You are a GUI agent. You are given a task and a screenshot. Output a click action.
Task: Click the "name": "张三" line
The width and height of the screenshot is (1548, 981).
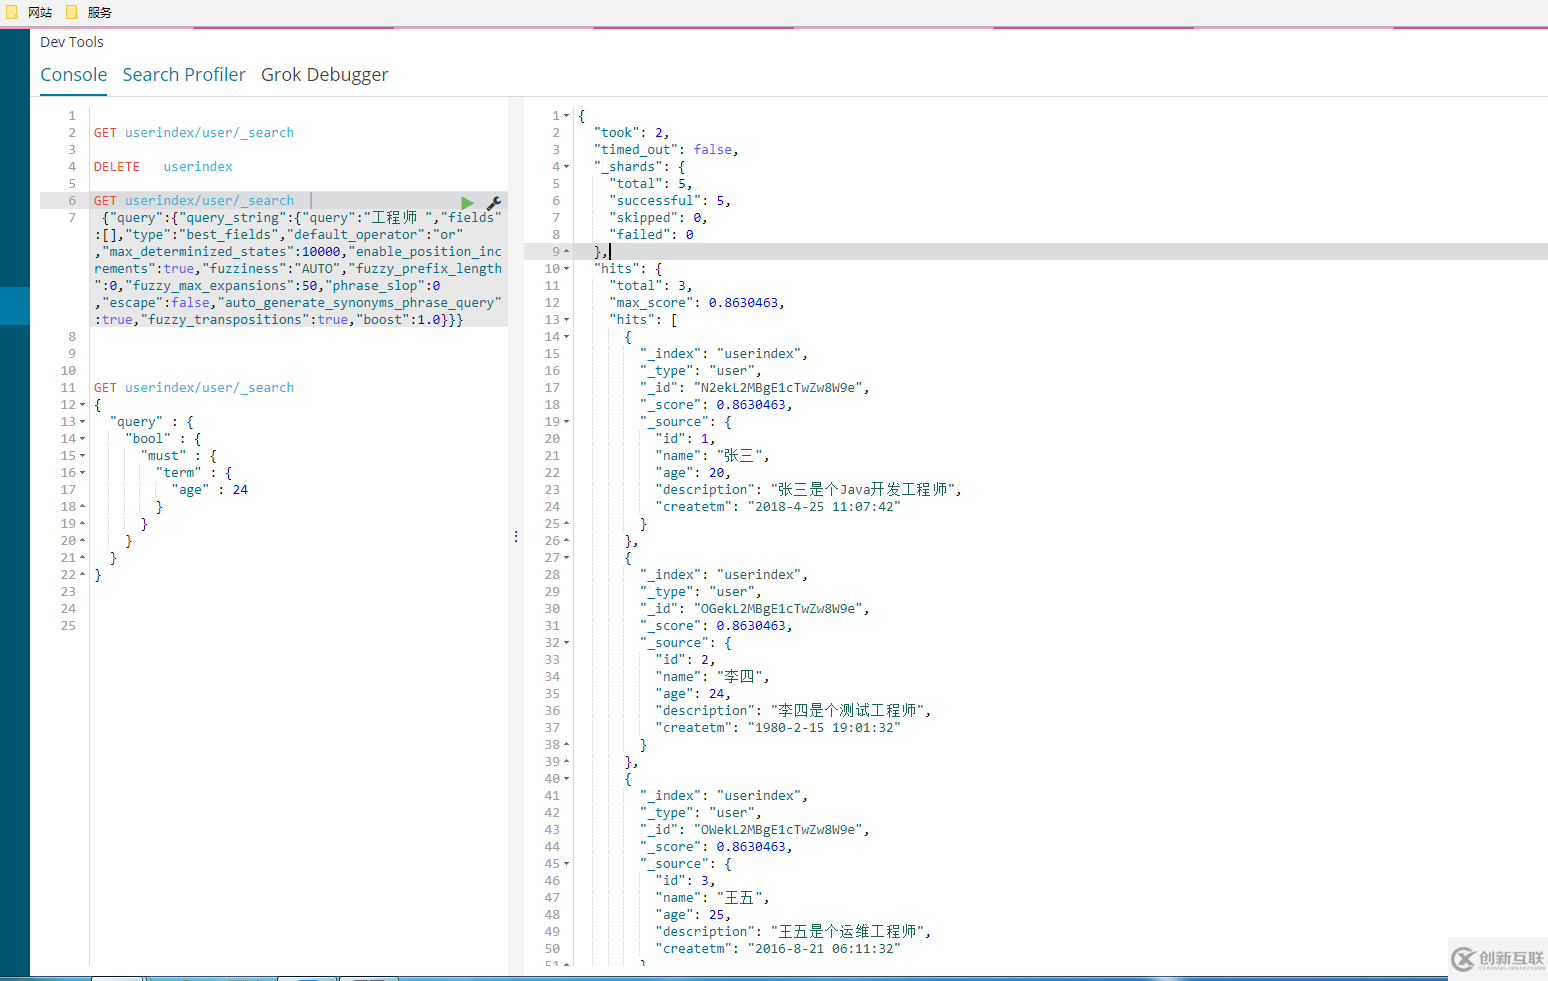pos(712,456)
